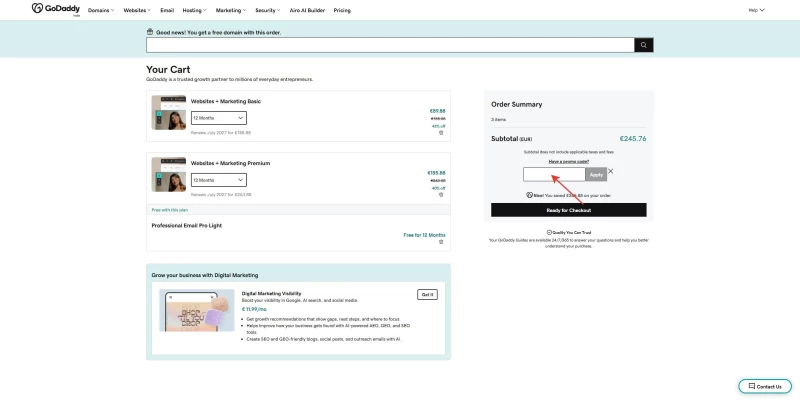Click the savings heart icon
This screenshot has width=800, height=400.
(x=530, y=195)
